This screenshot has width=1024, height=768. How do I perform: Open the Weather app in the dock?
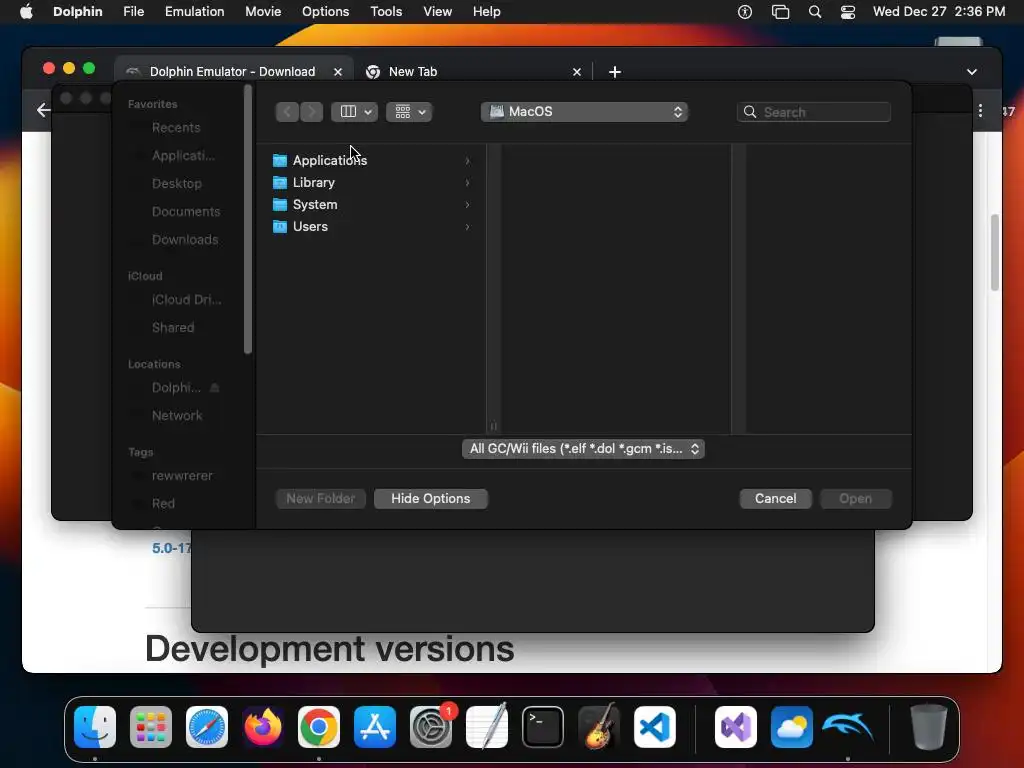click(x=792, y=727)
